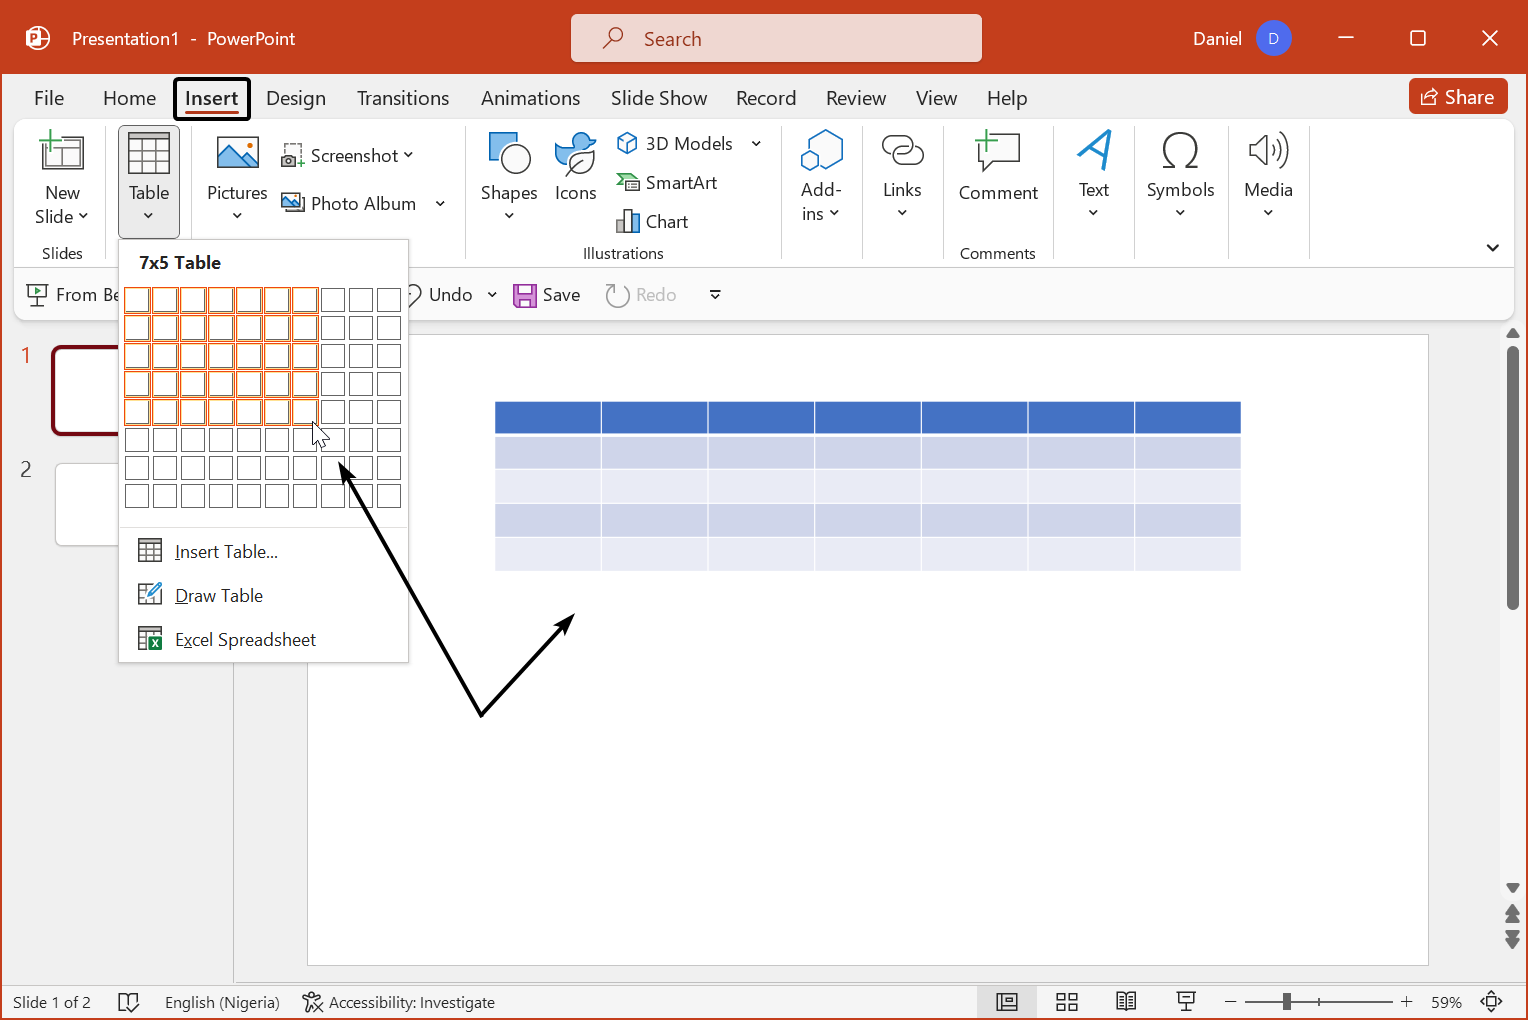Screen dimensions: 1528x1020
Task: Insert a Chart
Action: 653,222
